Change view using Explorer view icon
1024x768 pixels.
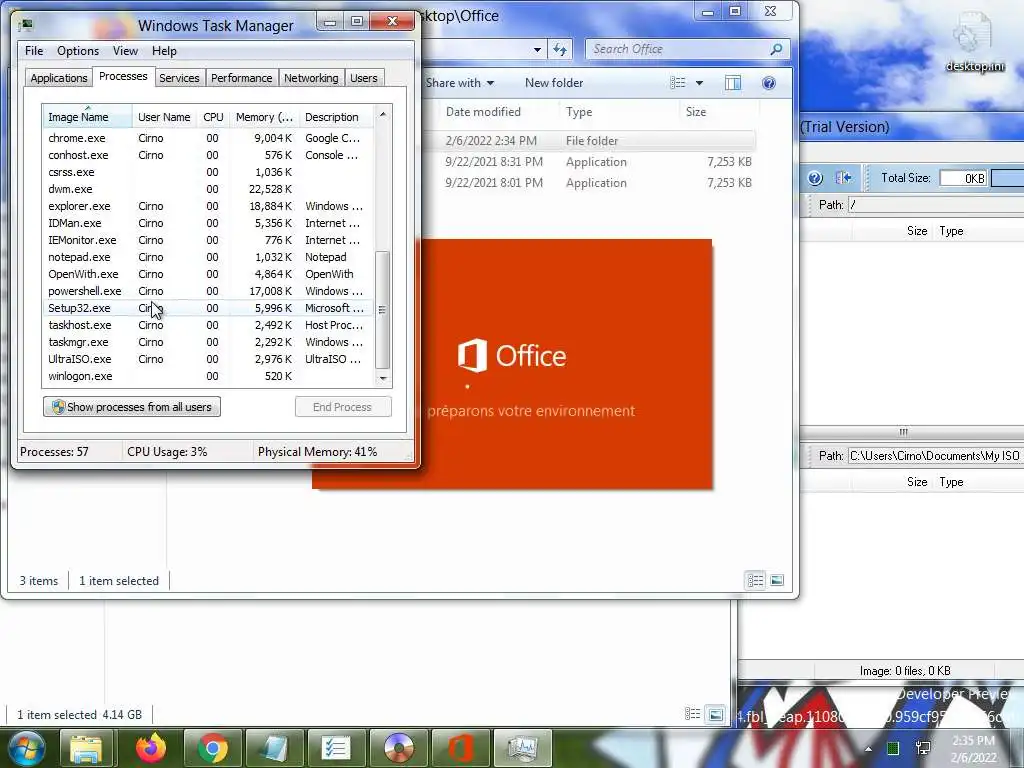pyautogui.click(x=678, y=83)
